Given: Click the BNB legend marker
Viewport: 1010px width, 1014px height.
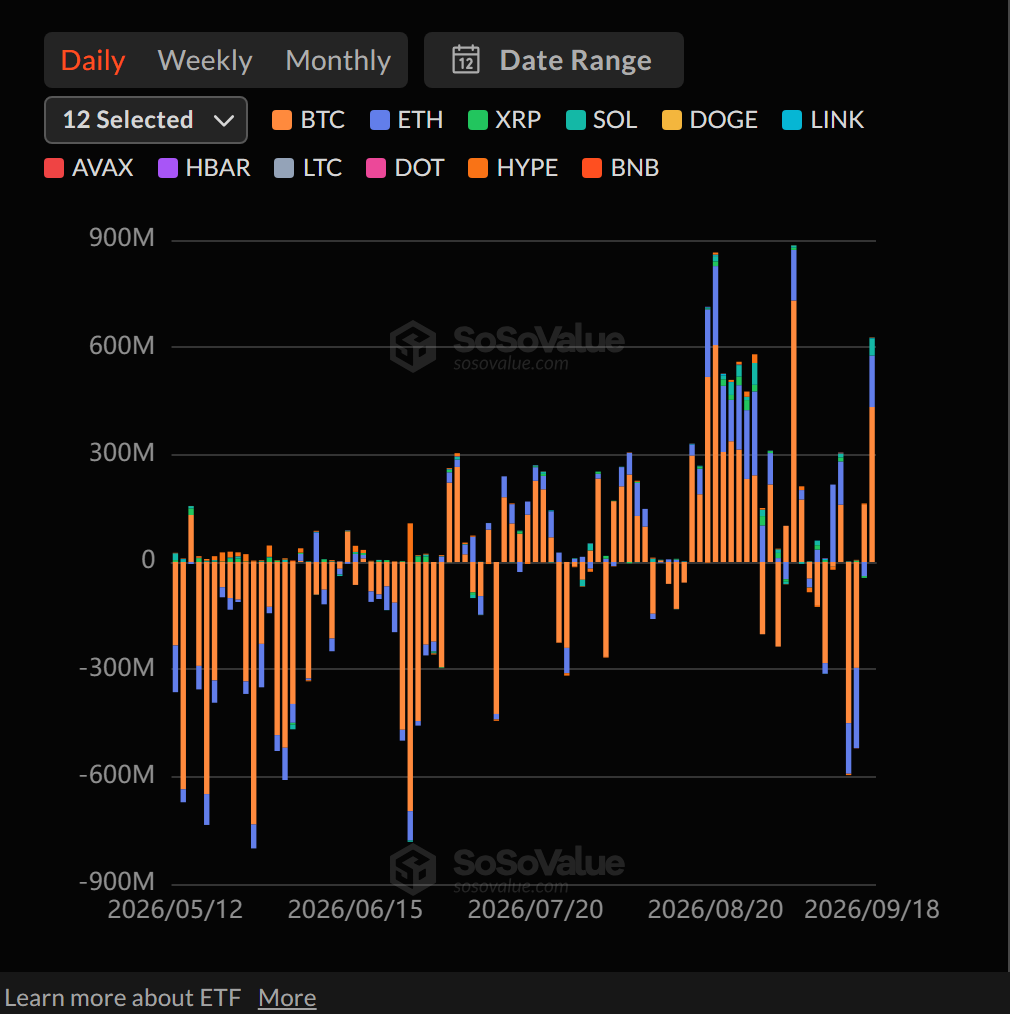Looking at the screenshot, I should tap(592, 168).
